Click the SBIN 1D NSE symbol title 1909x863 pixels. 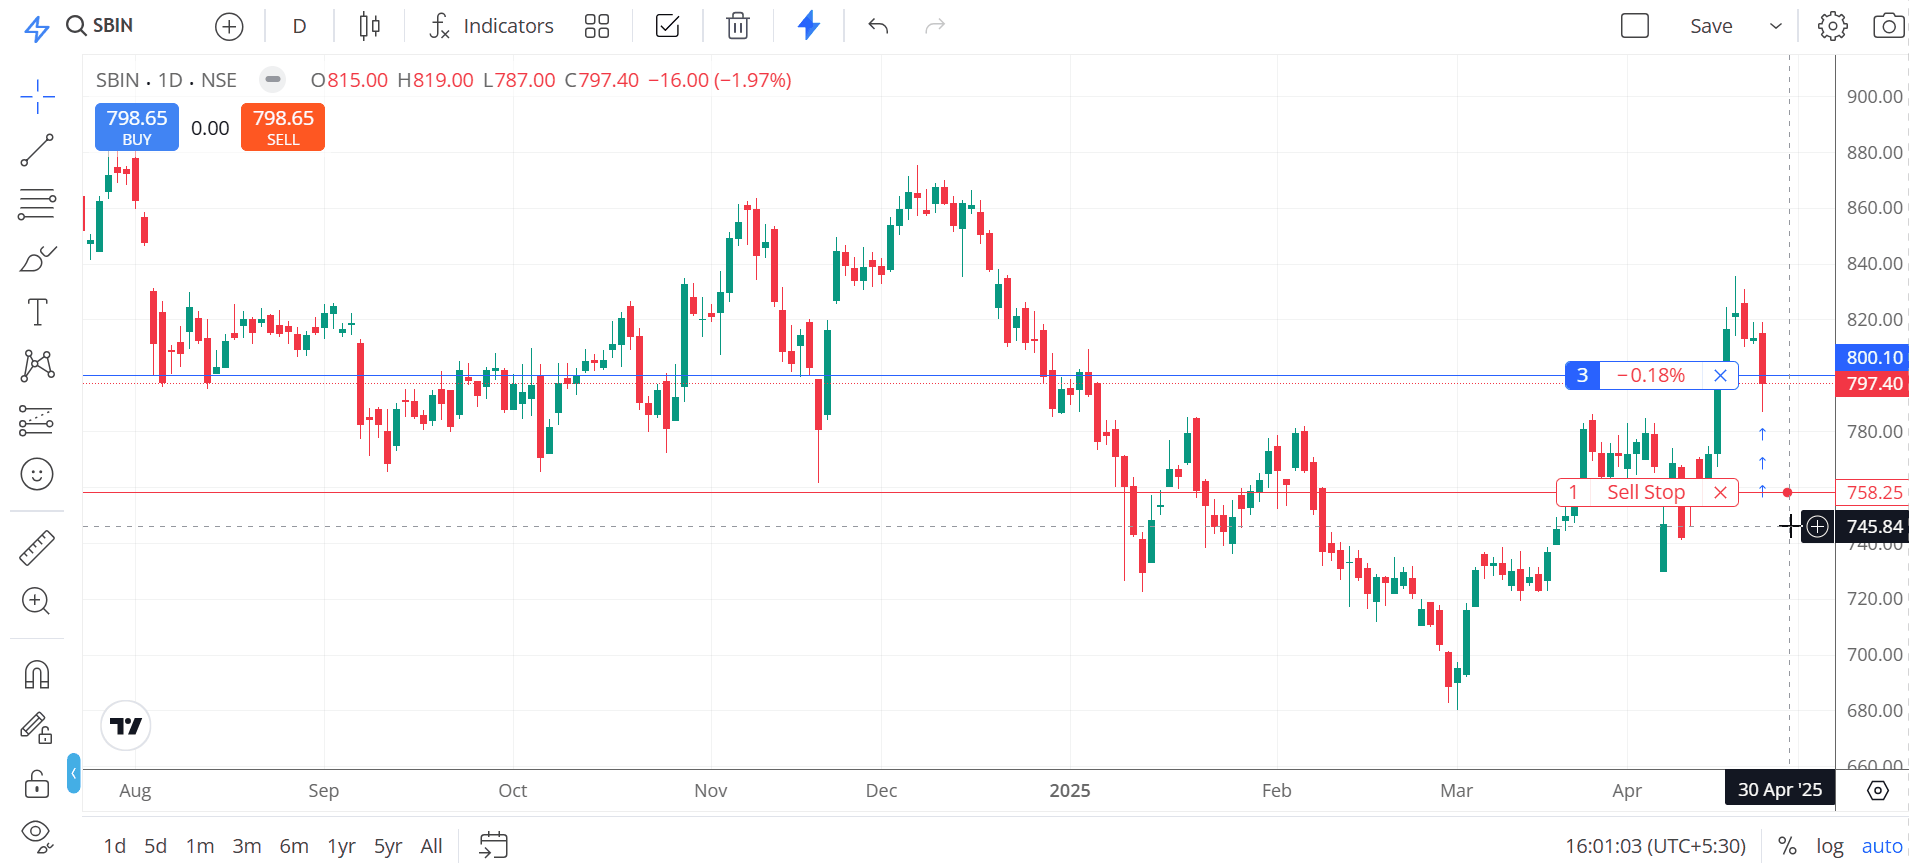click(x=166, y=80)
